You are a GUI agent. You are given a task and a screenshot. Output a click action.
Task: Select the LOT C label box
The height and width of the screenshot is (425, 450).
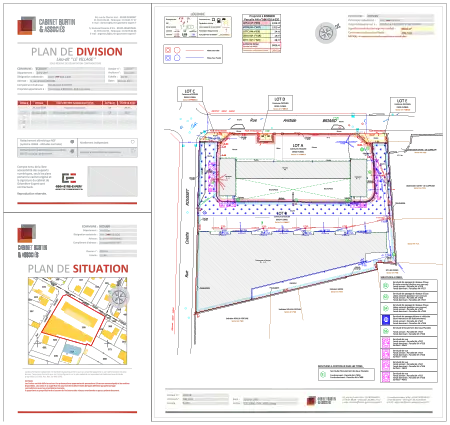(190, 94)
